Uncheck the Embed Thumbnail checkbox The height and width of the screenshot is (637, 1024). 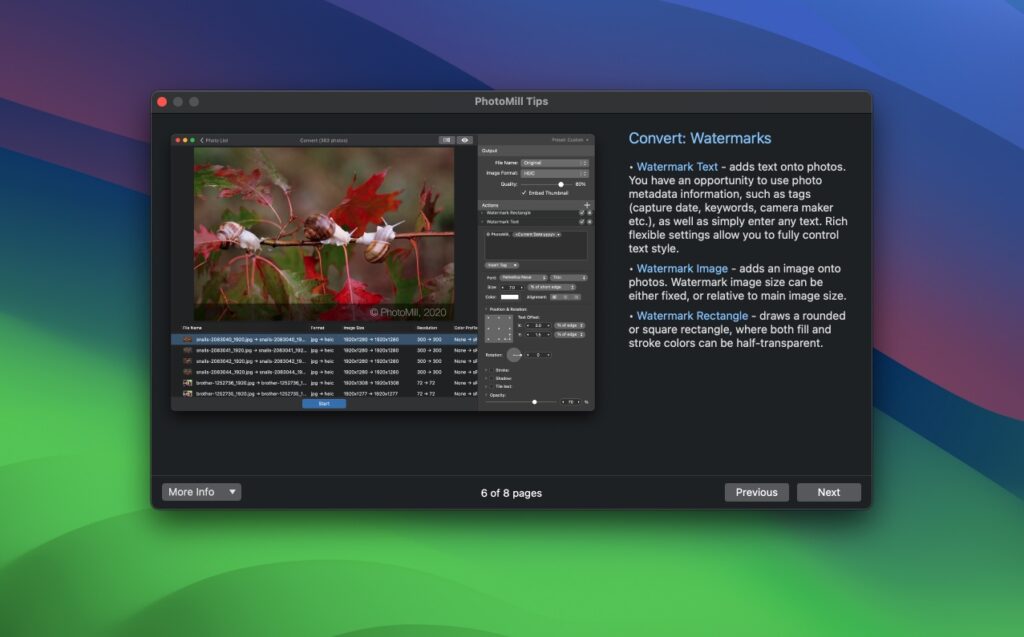tap(523, 193)
